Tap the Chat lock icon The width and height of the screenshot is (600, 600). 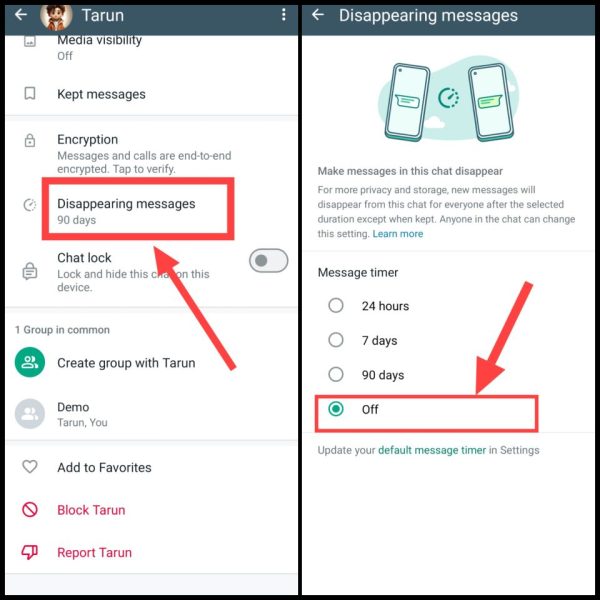coord(30,271)
